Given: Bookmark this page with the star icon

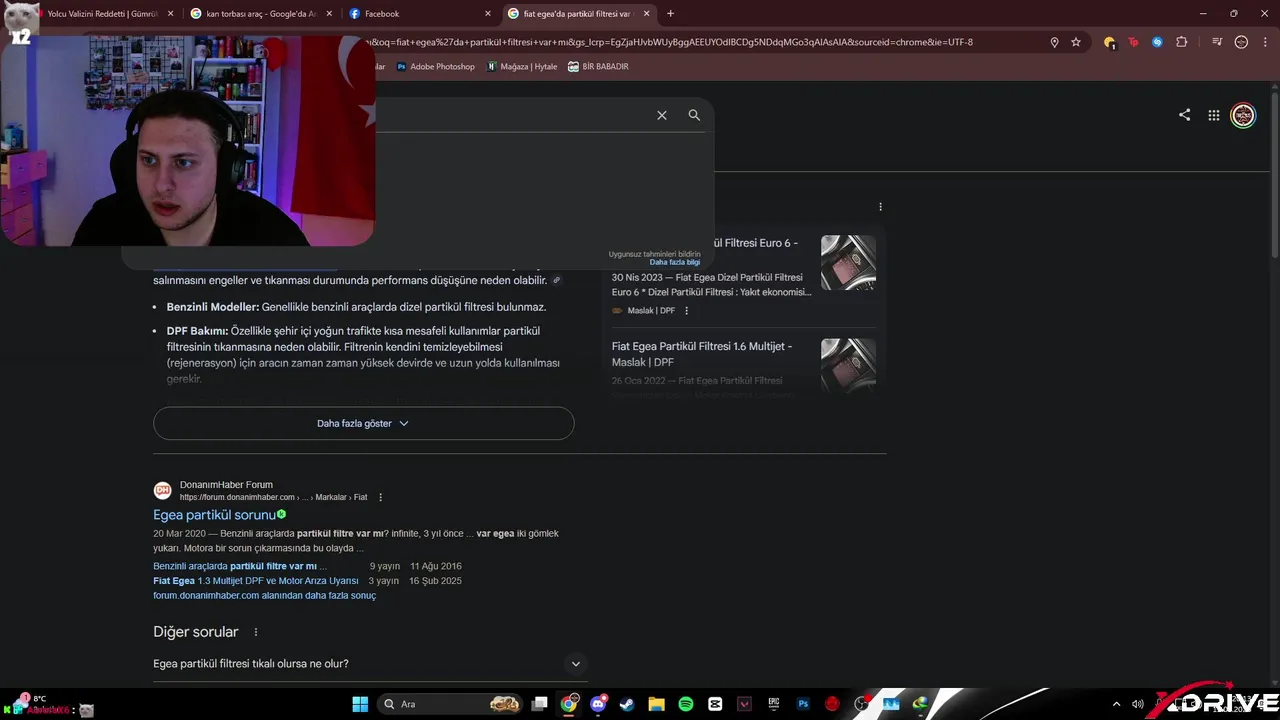Looking at the screenshot, I should tap(1076, 42).
